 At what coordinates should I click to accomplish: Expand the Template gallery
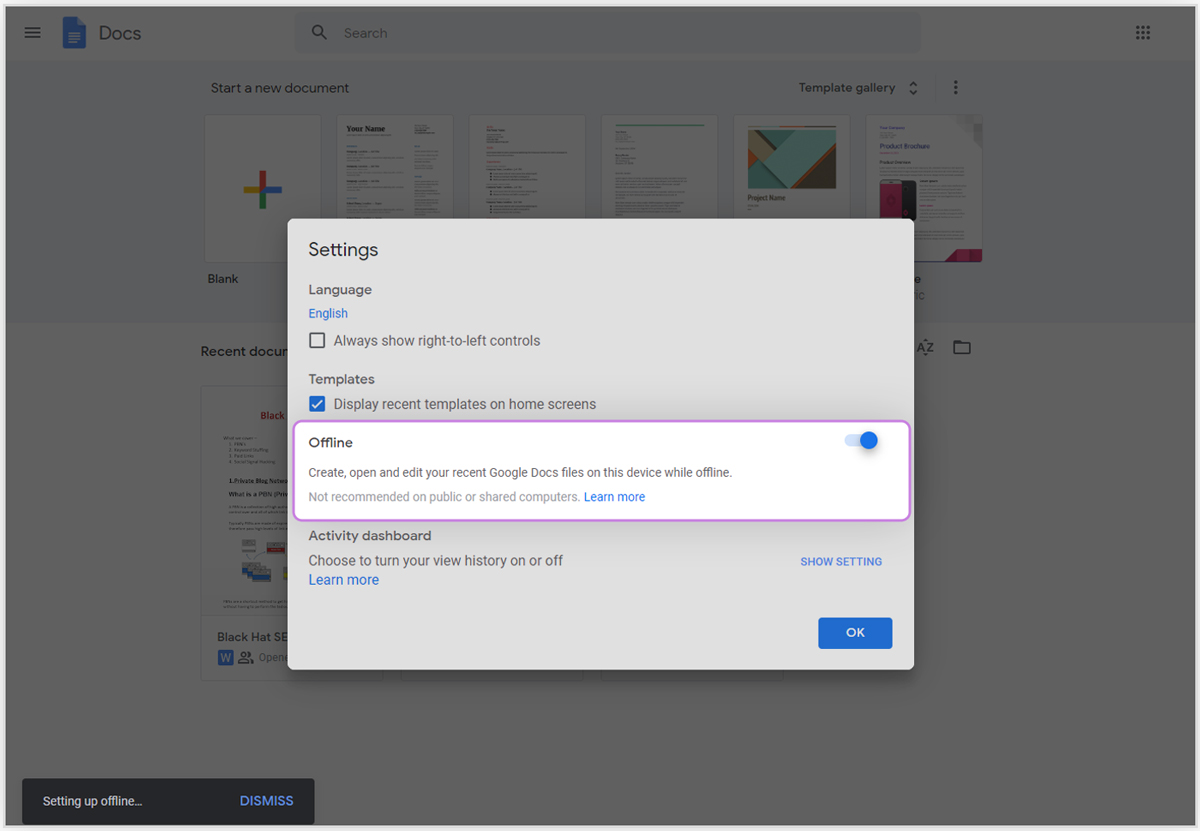click(859, 88)
